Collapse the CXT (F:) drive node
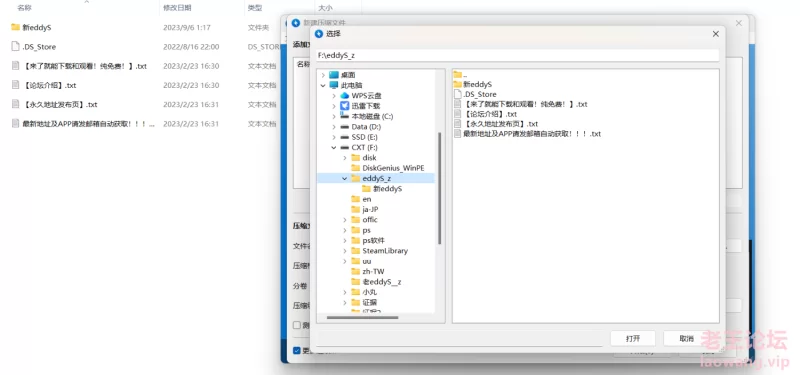Image resolution: width=800 pixels, height=375 pixels. point(334,147)
